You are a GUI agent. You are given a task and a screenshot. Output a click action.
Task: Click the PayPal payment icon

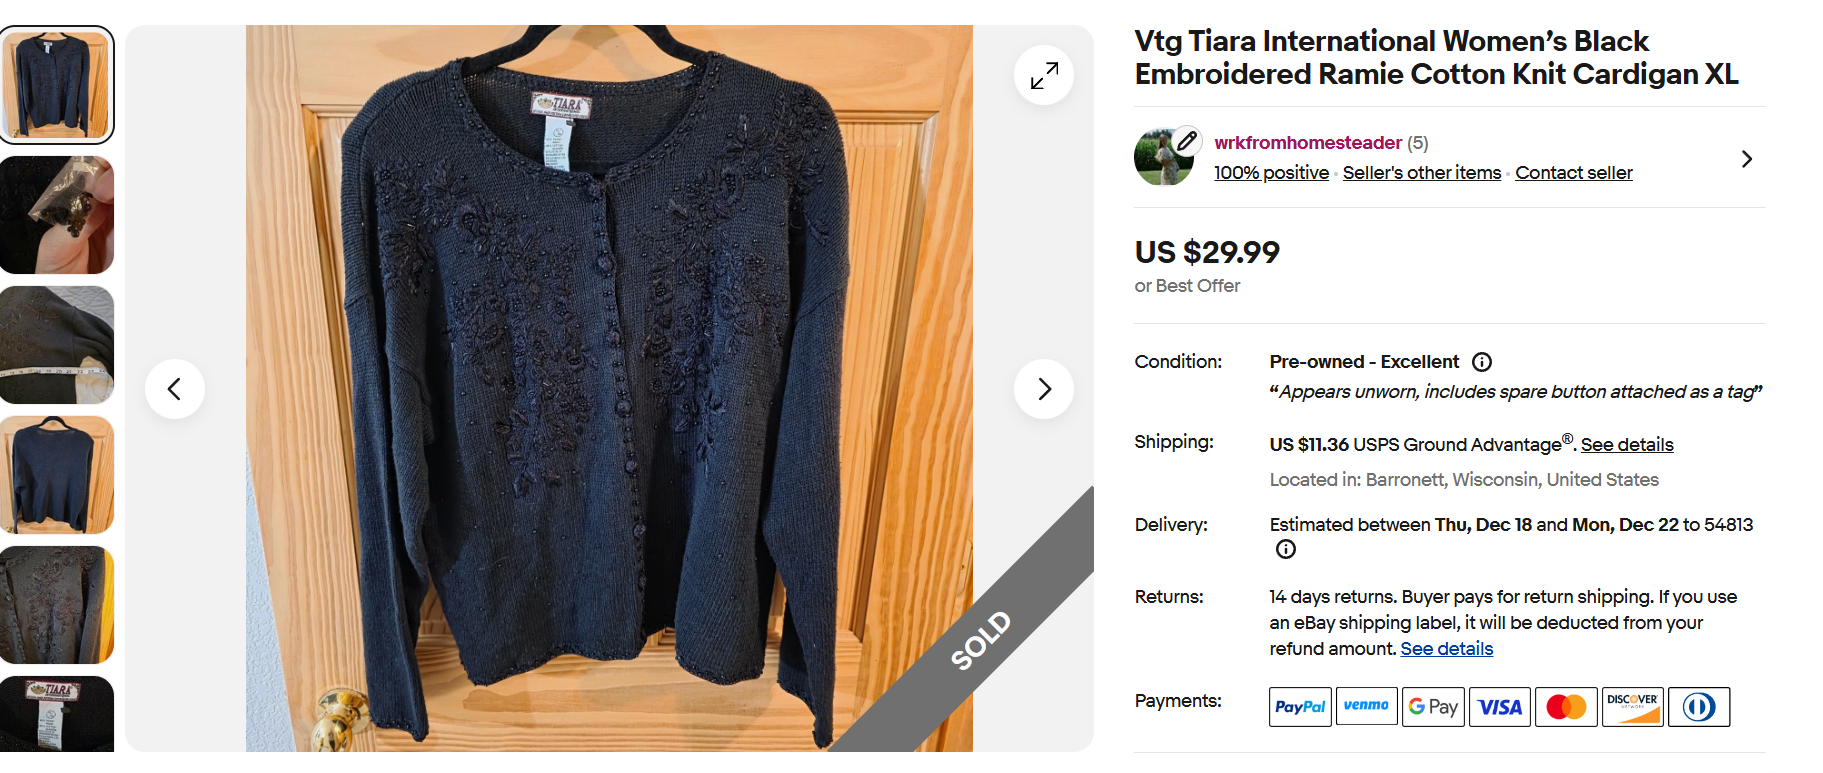pos(1300,707)
